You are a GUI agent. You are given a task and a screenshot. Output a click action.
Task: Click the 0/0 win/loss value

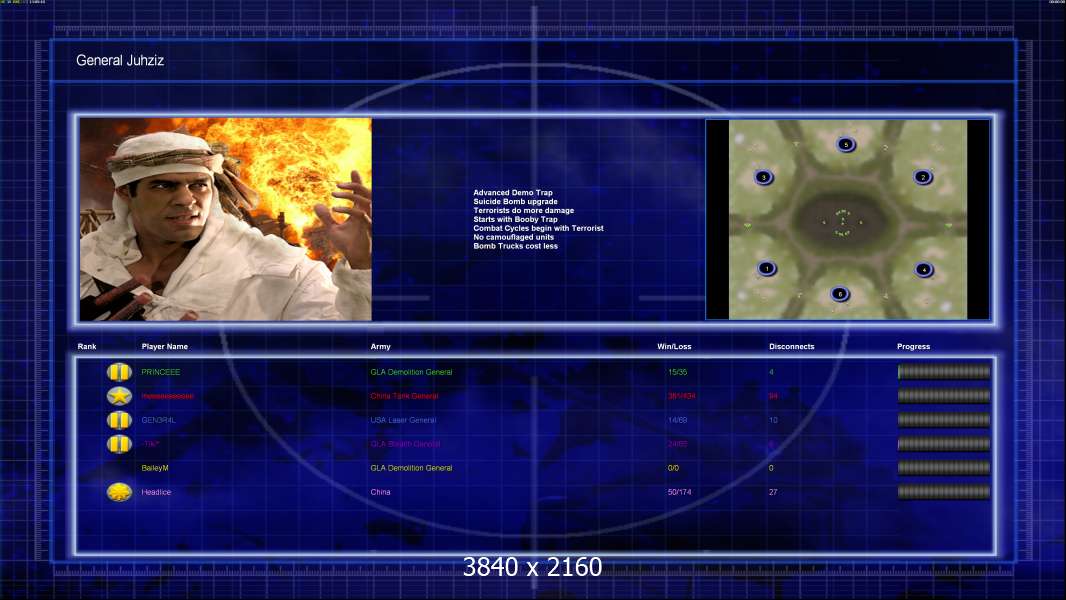673,468
